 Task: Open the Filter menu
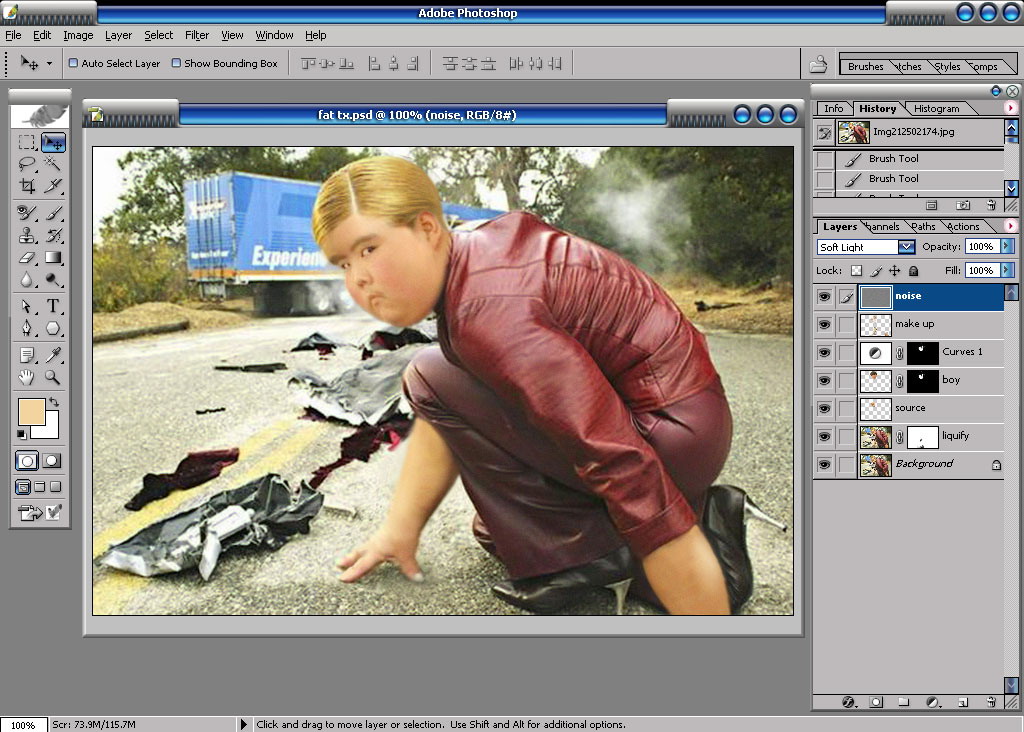197,35
